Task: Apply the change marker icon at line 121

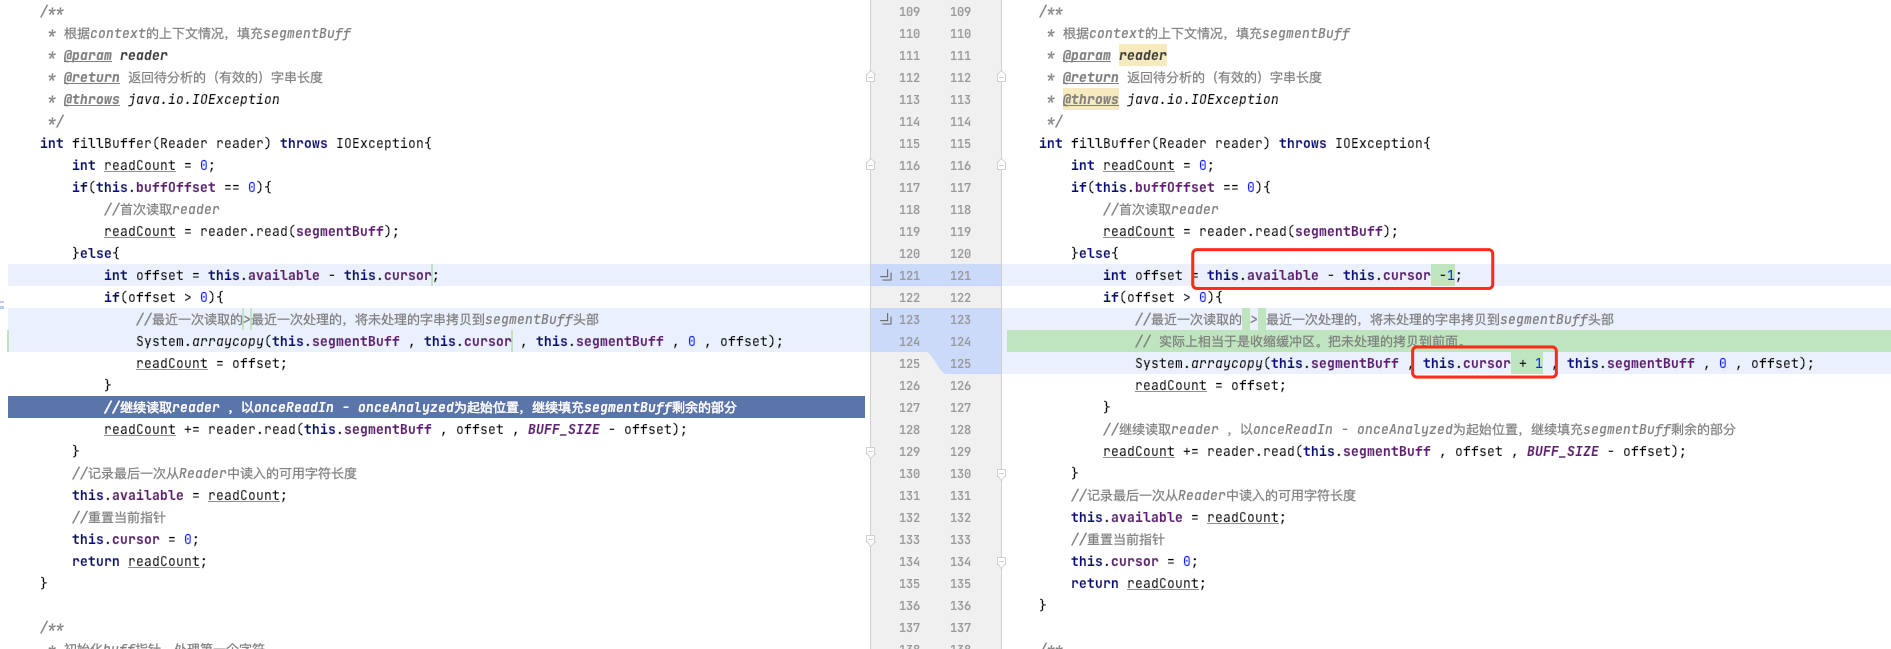Action: click(886, 275)
